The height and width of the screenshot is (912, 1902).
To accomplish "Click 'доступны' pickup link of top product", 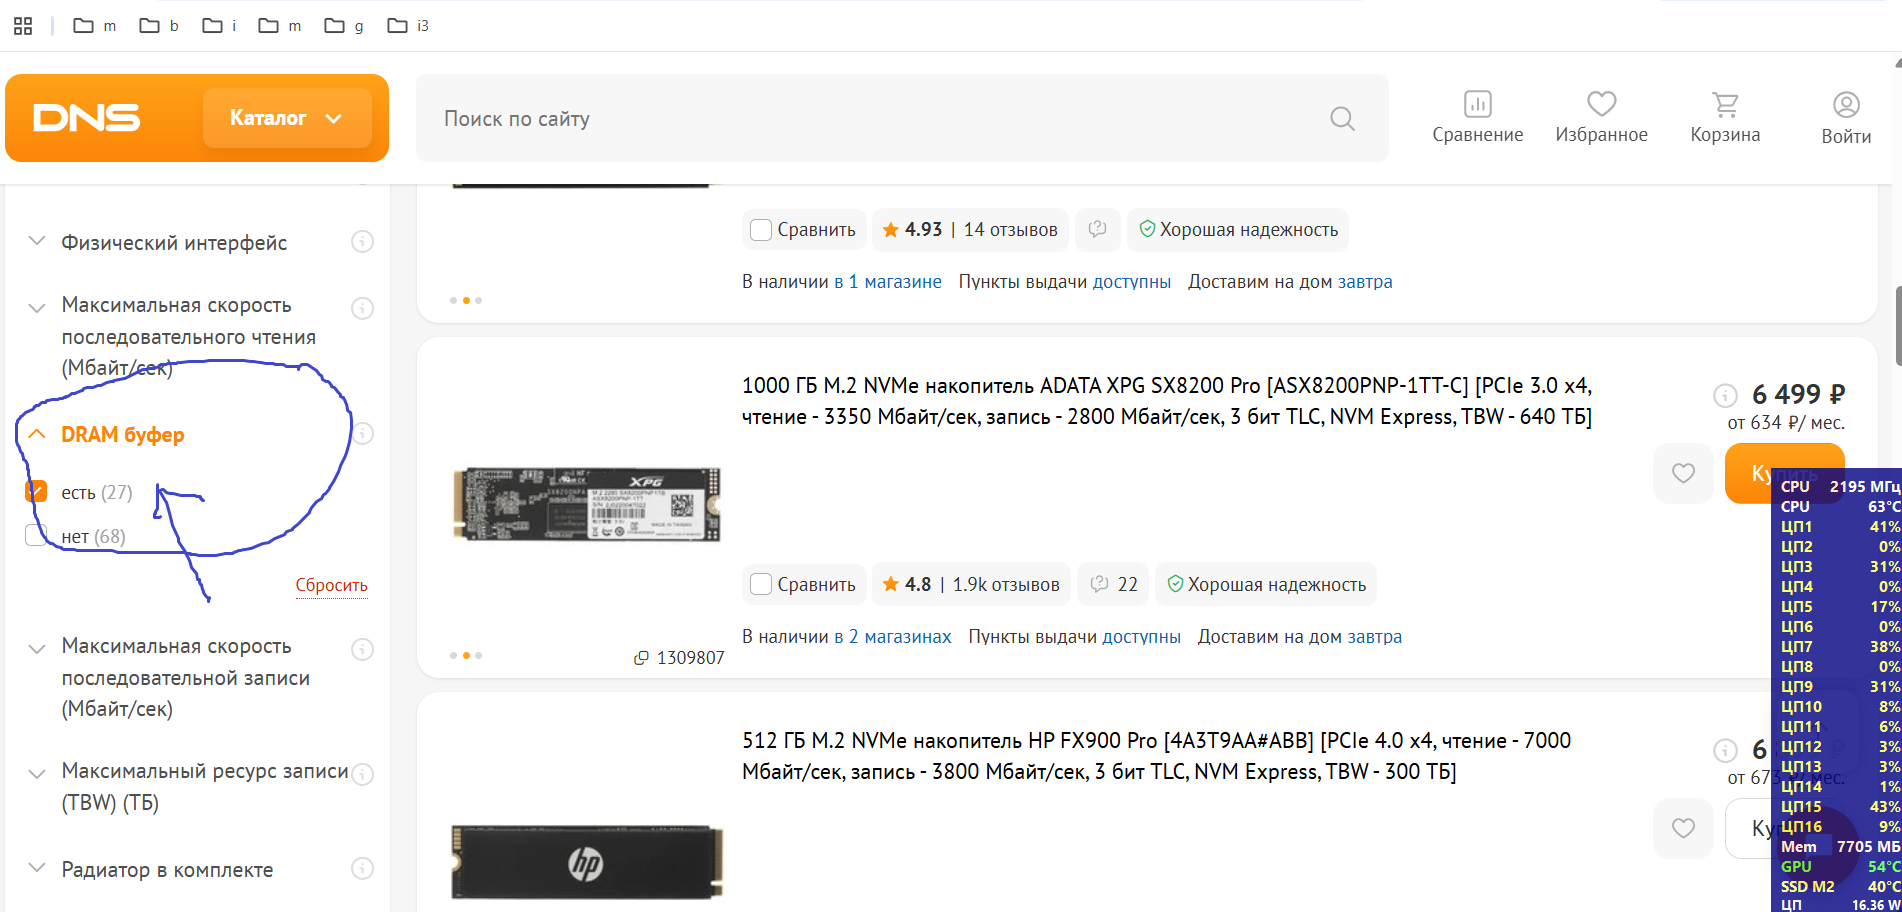I will pos(1132,282).
